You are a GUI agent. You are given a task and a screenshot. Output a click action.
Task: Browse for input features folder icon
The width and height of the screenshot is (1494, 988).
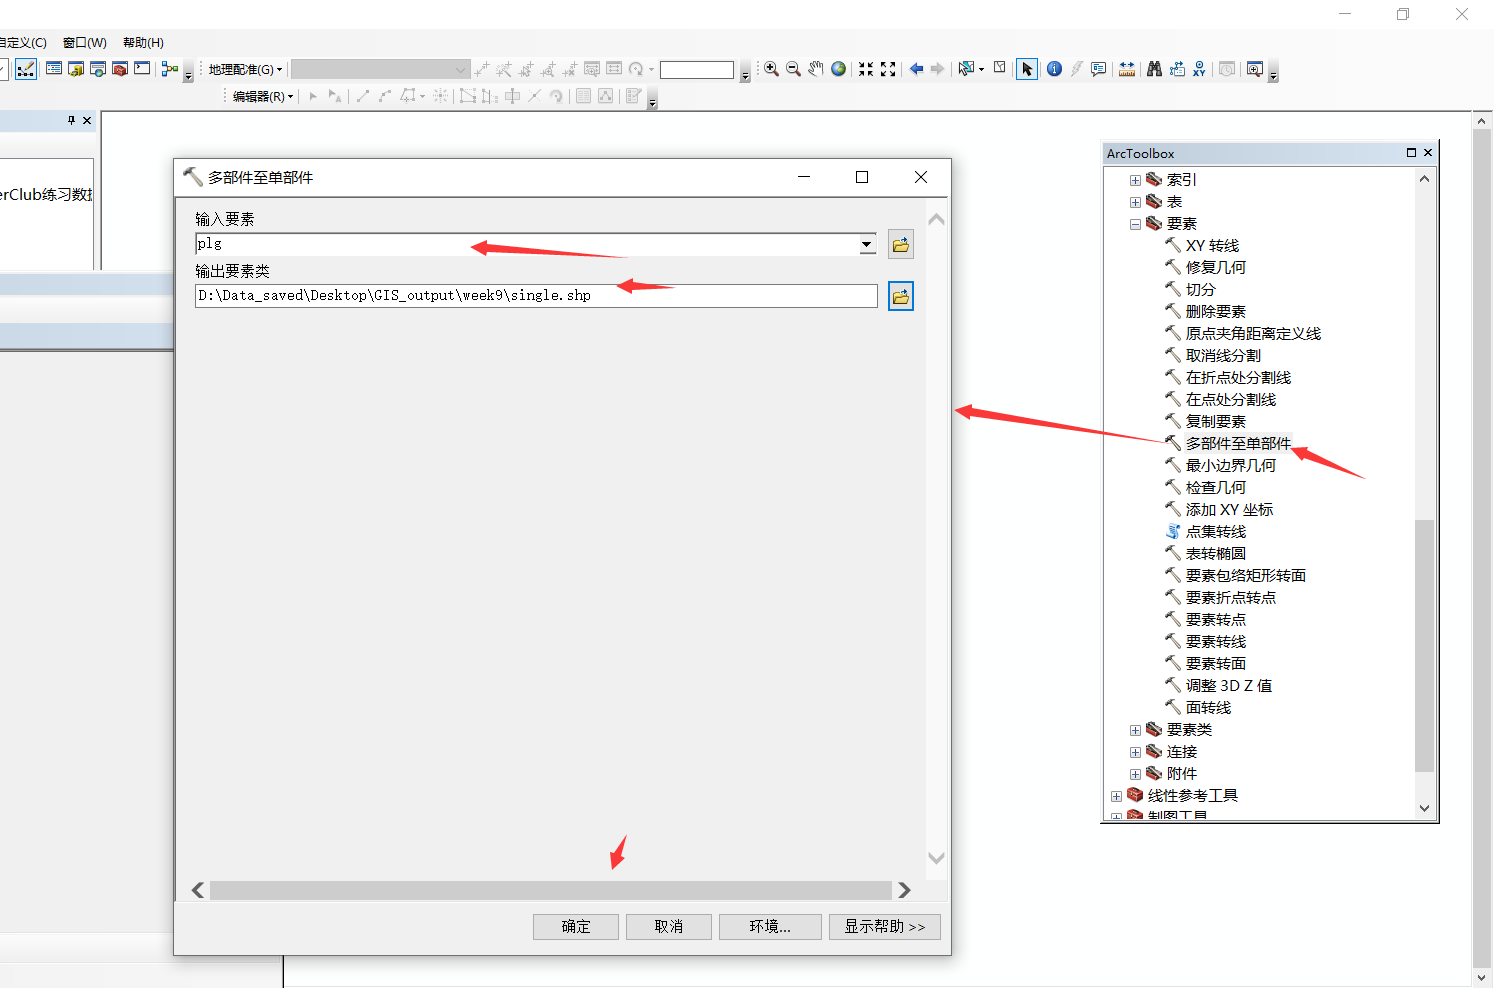901,244
